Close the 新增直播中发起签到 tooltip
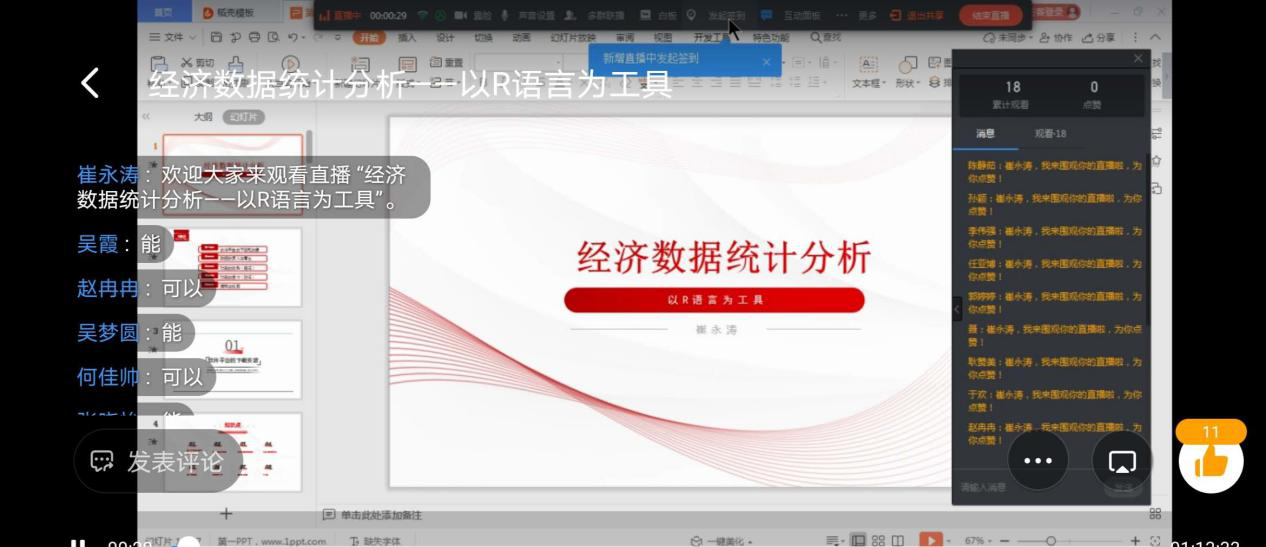This screenshot has width=1266, height=547. pyautogui.click(x=767, y=62)
